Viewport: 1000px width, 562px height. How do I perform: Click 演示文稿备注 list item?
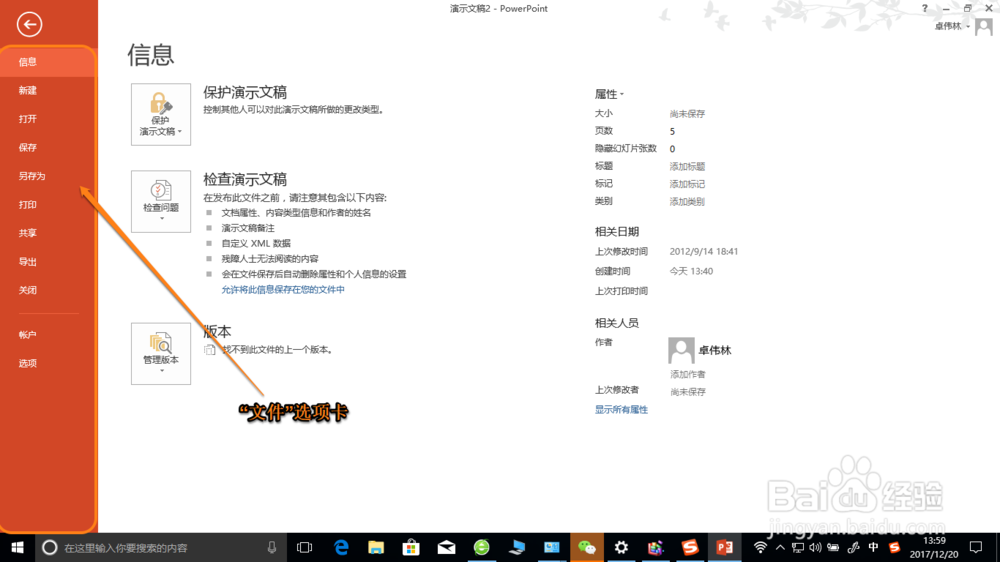coord(248,228)
